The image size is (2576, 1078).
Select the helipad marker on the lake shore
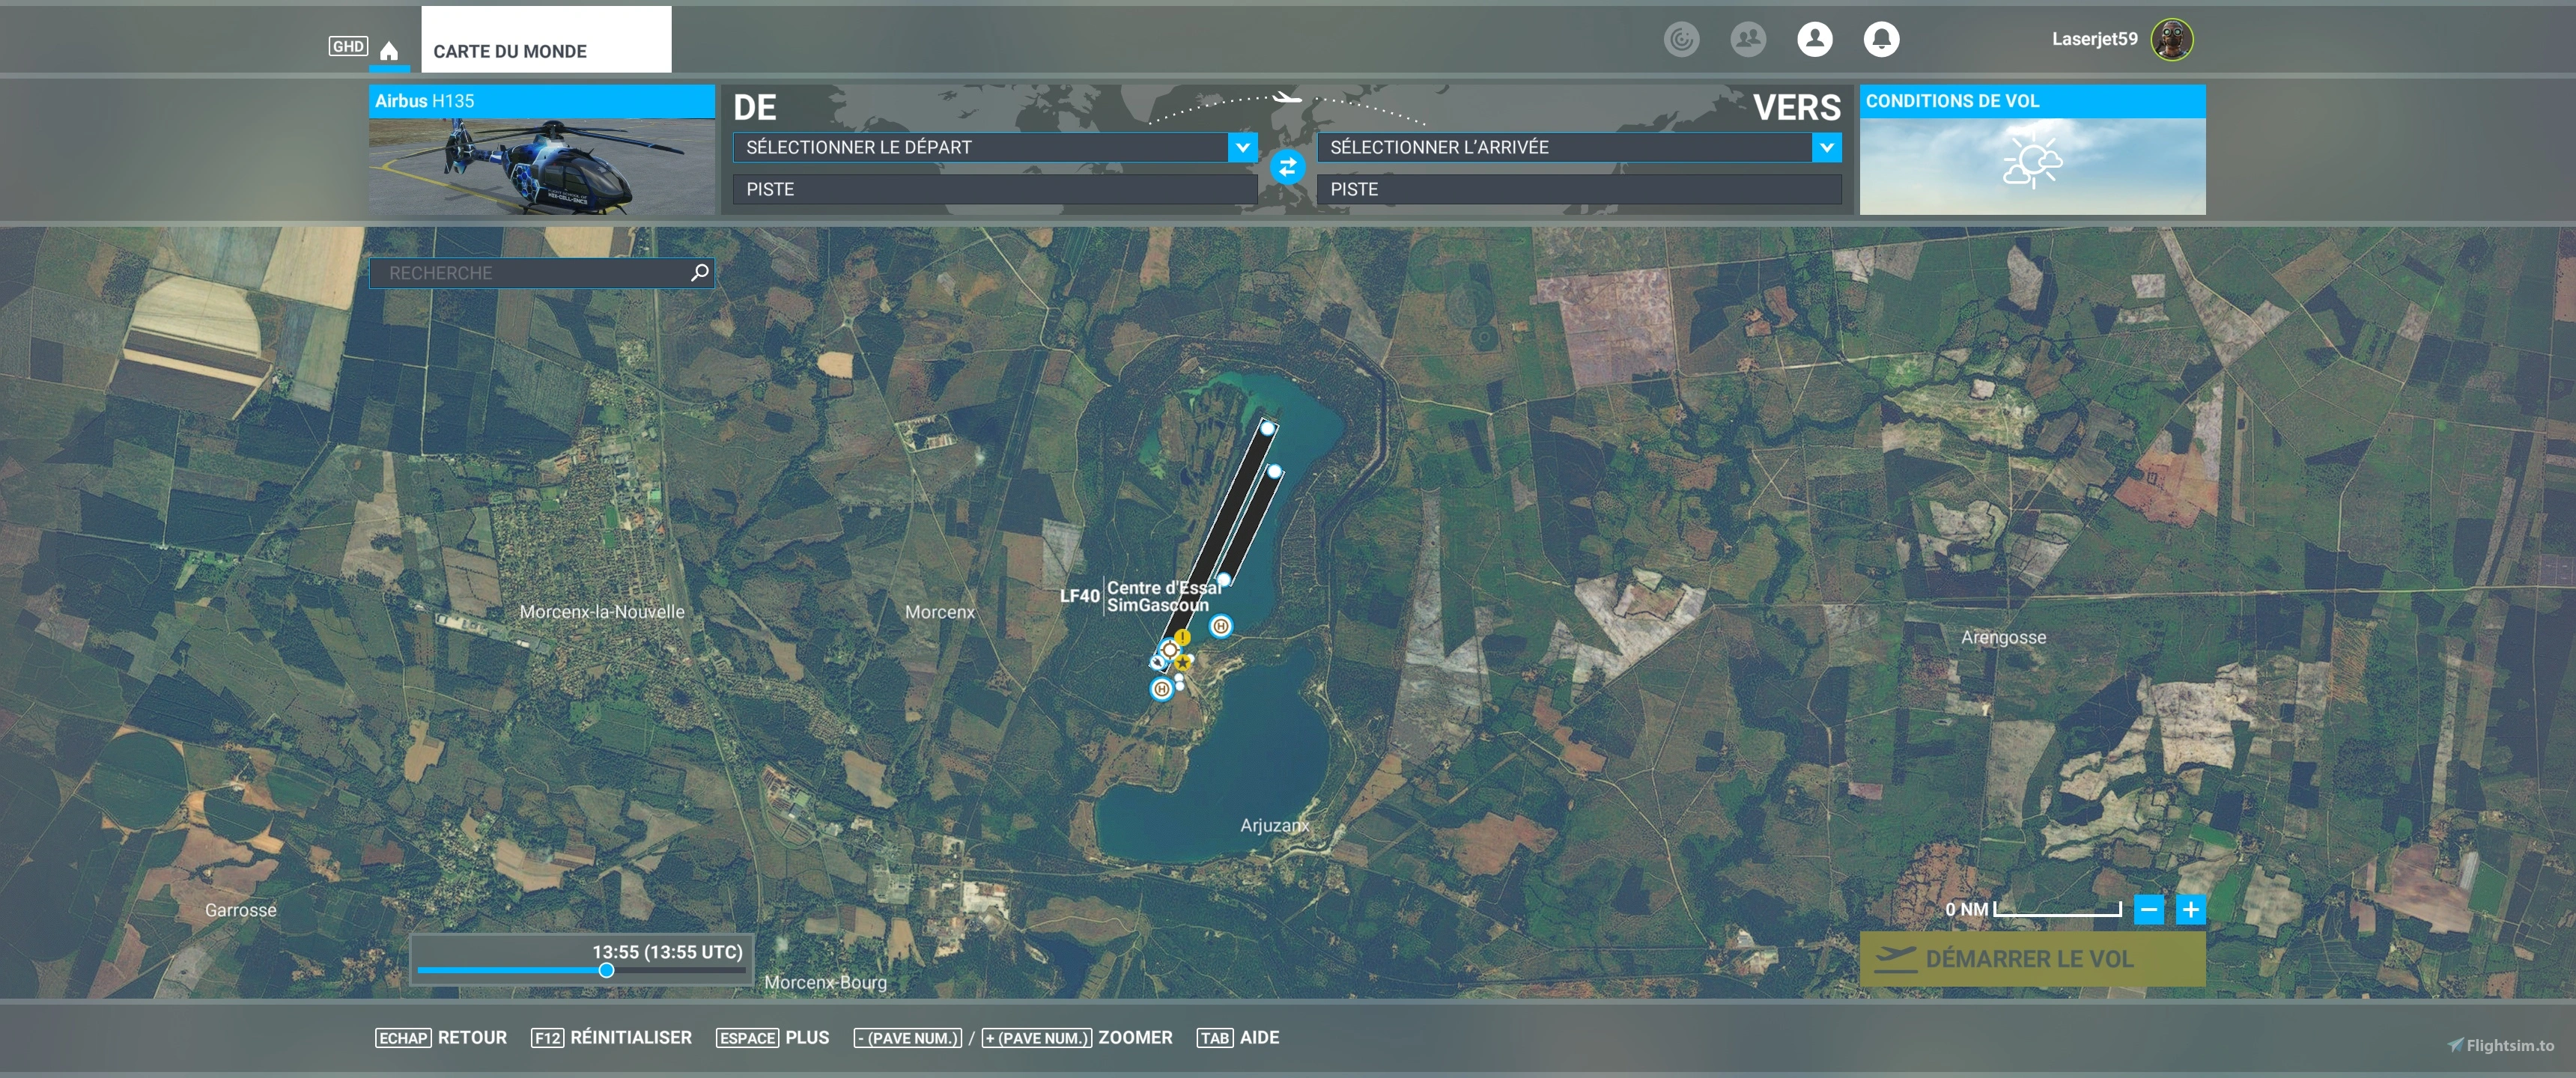(x=1220, y=626)
